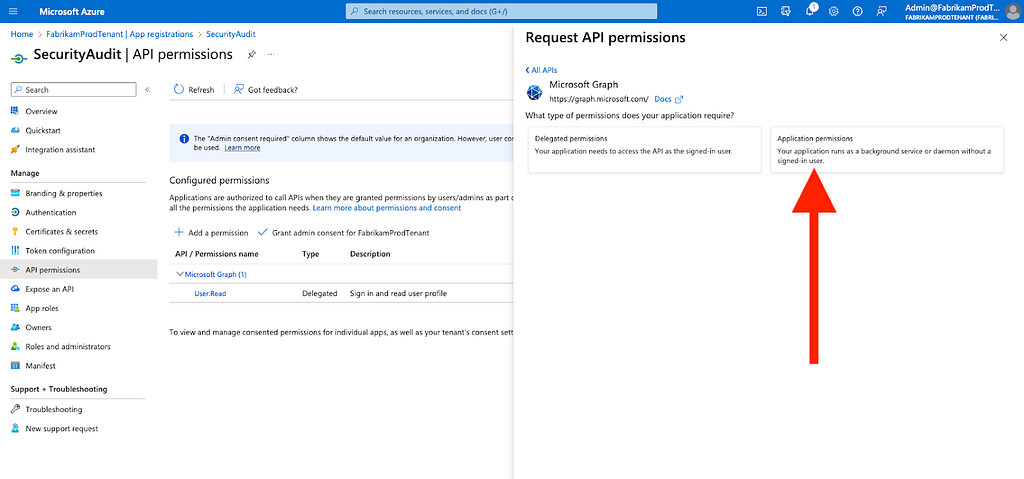This screenshot has height=479, width=1024.
Task: Focus the sidebar Search field
Action: coord(73,90)
